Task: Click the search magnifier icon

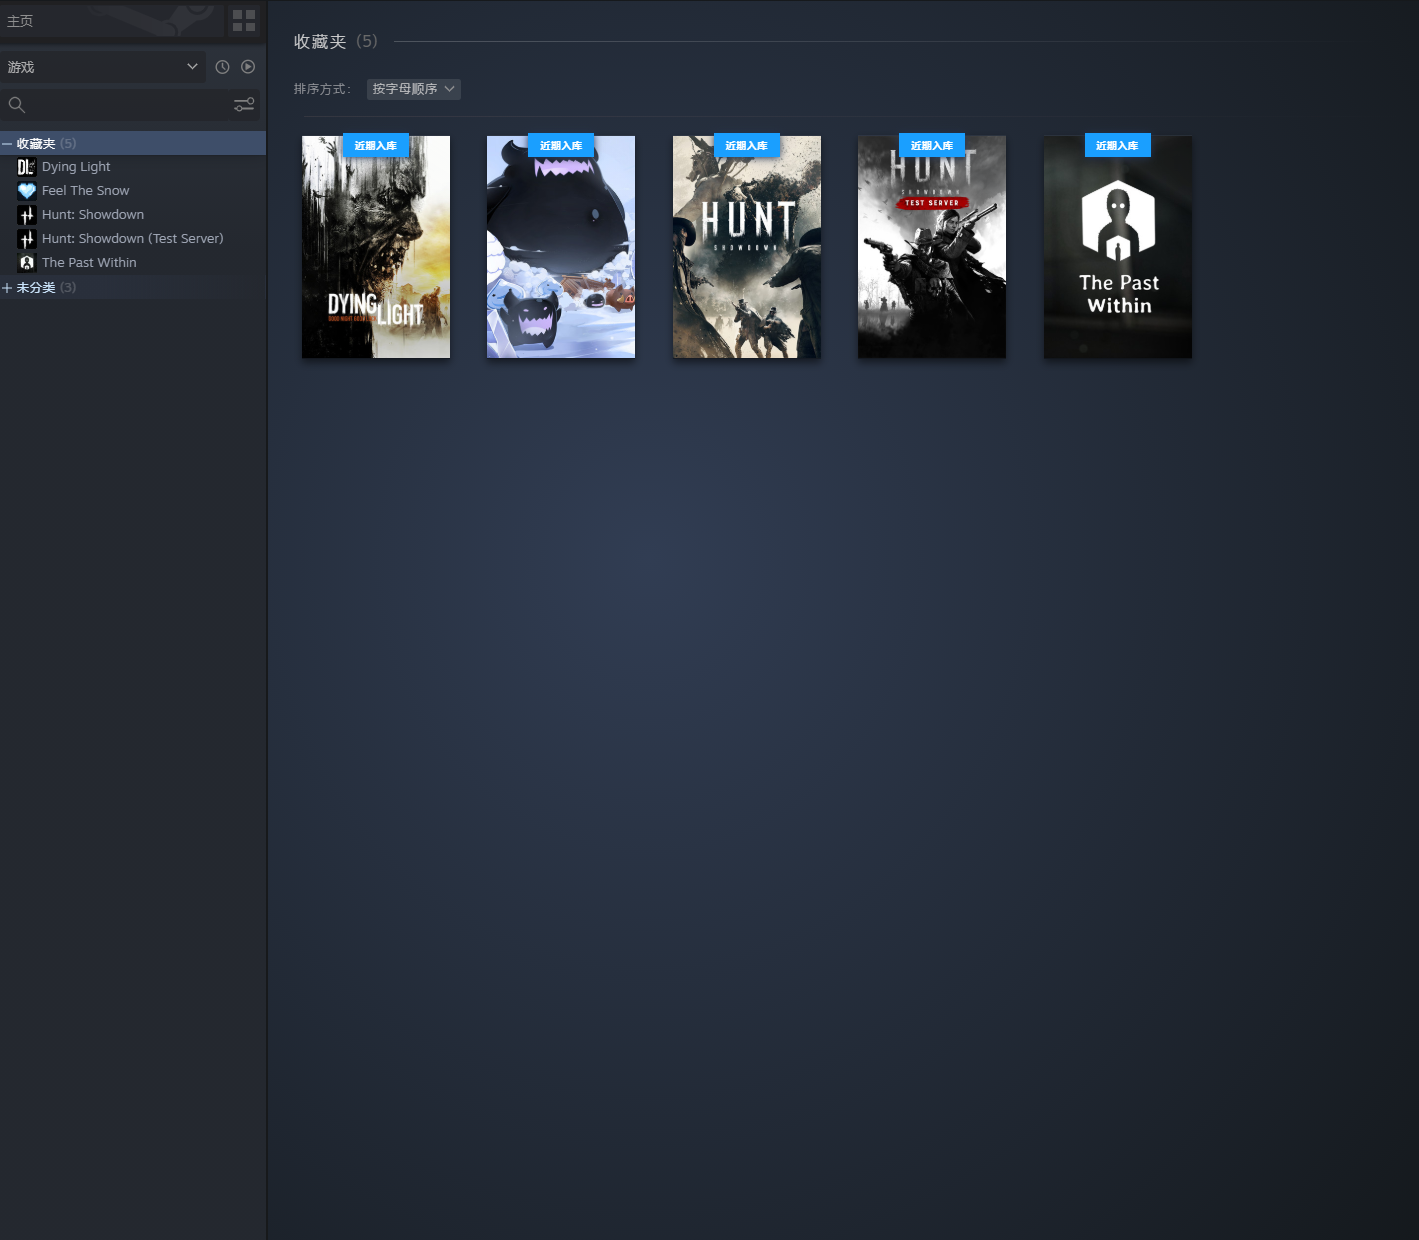Action: click(17, 105)
